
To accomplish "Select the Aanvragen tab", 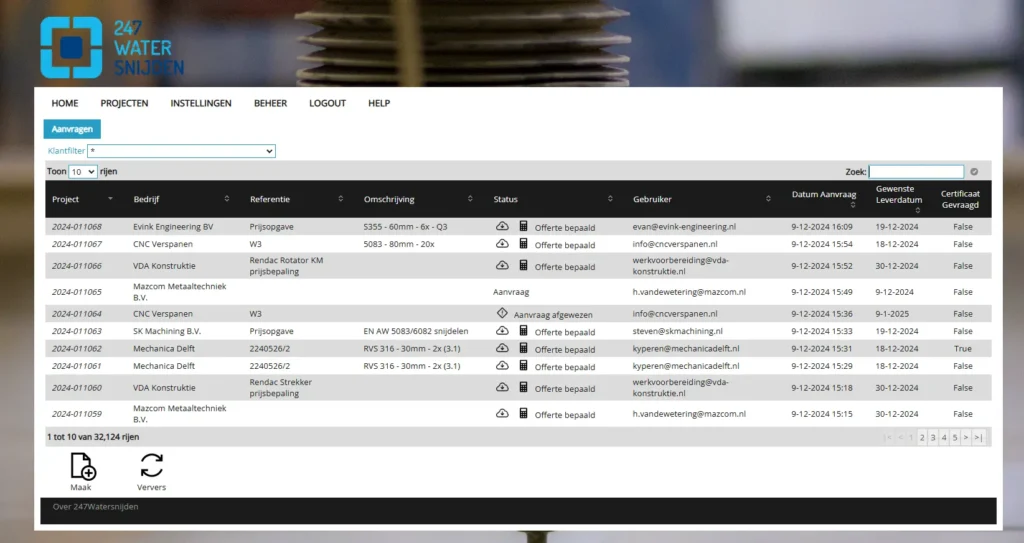I will [72, 129].
